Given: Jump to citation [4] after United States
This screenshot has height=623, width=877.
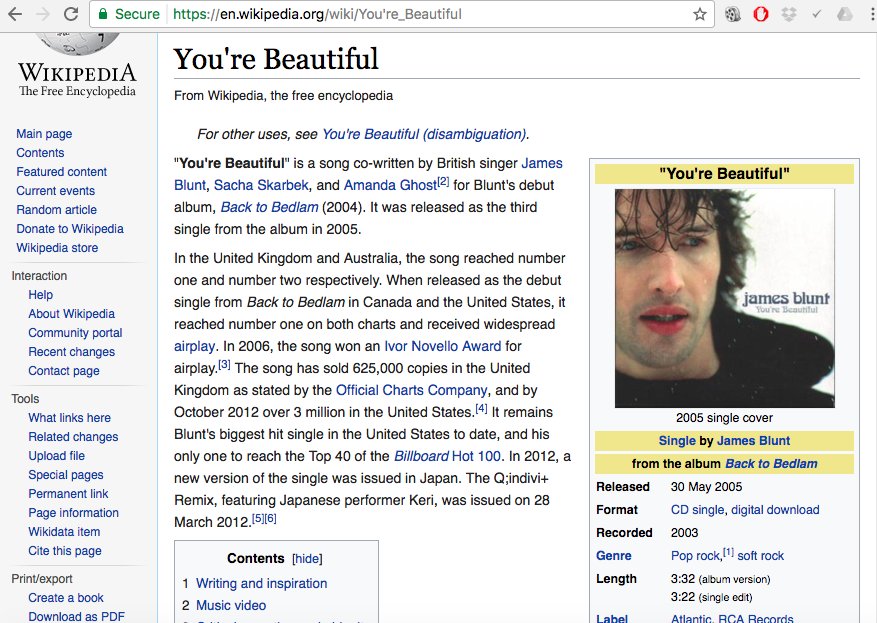Looking at the screenshot, I should pyautogui.click(x=481, y=408).
